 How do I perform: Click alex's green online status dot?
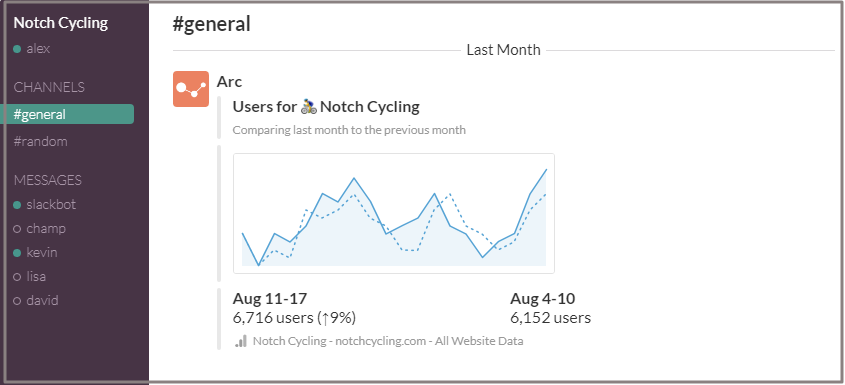pyautogui.click(x=17, y=49)
